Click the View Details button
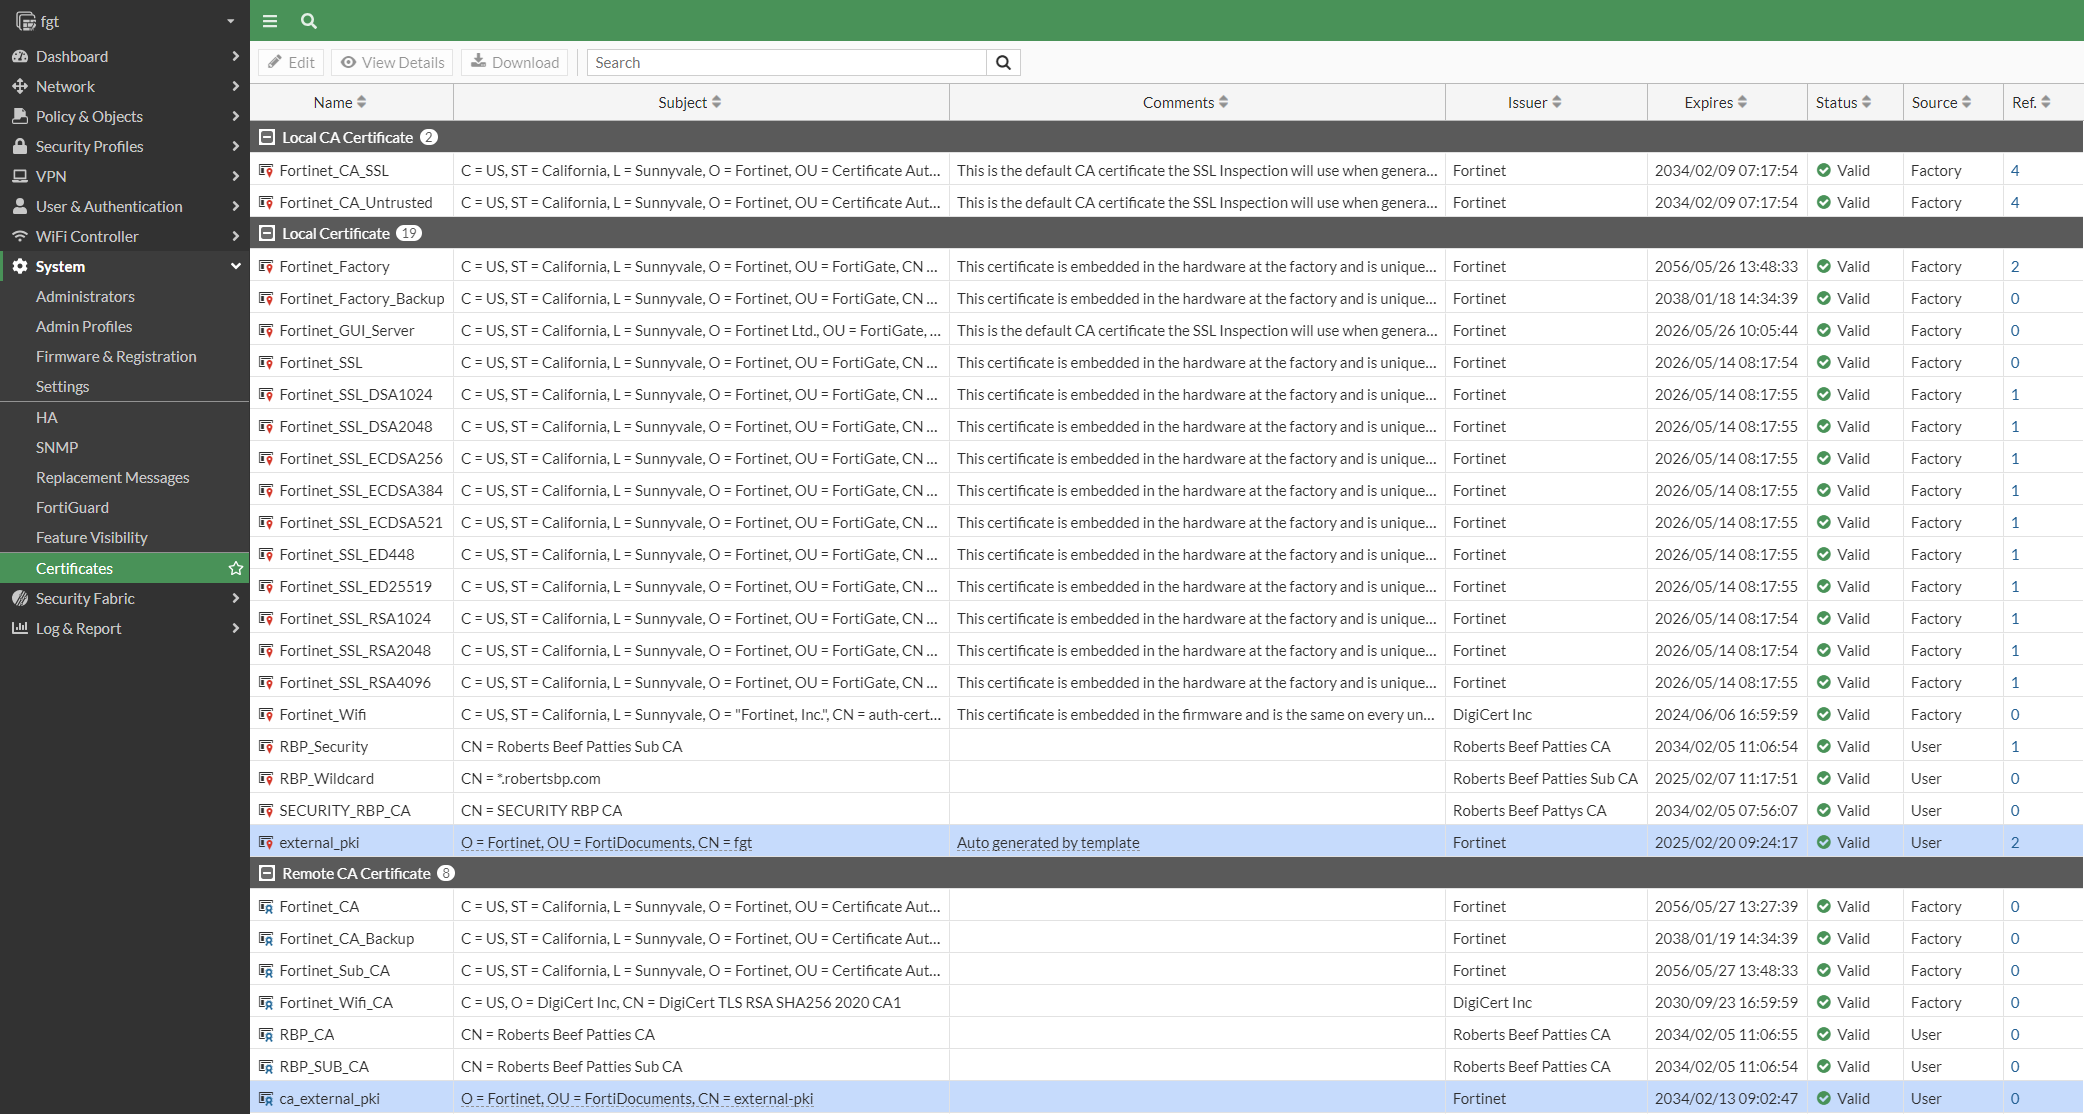 (x=392, y=62)
